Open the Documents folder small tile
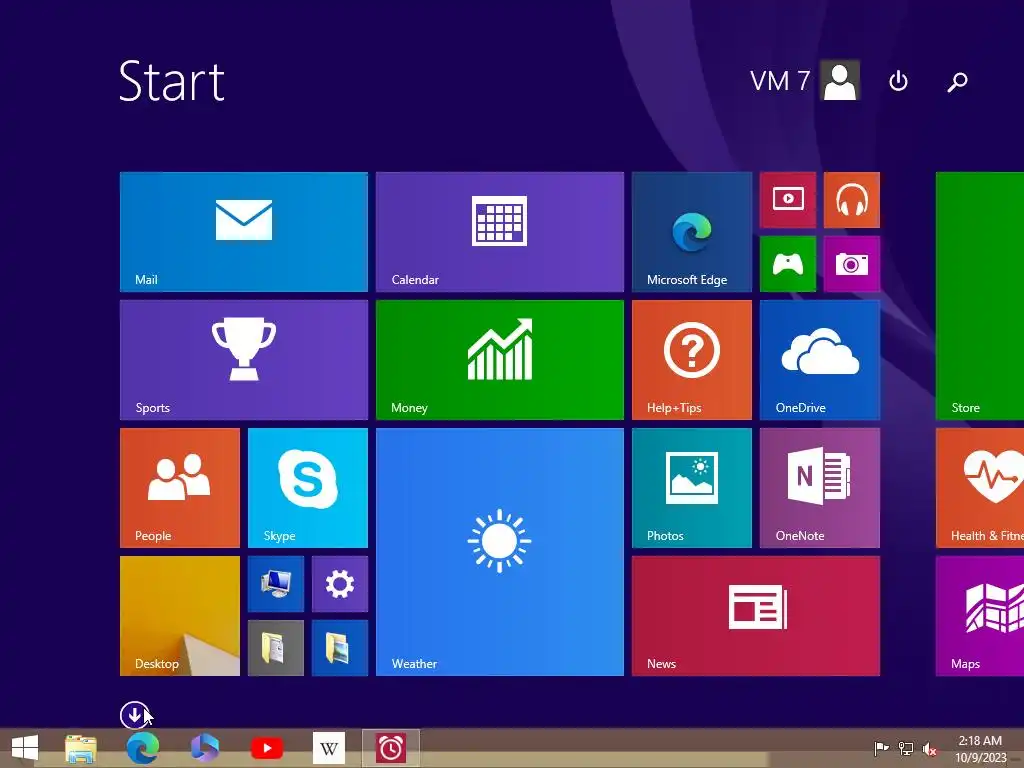This screenshot has height=768, width=1024. [x=276, y=648]
